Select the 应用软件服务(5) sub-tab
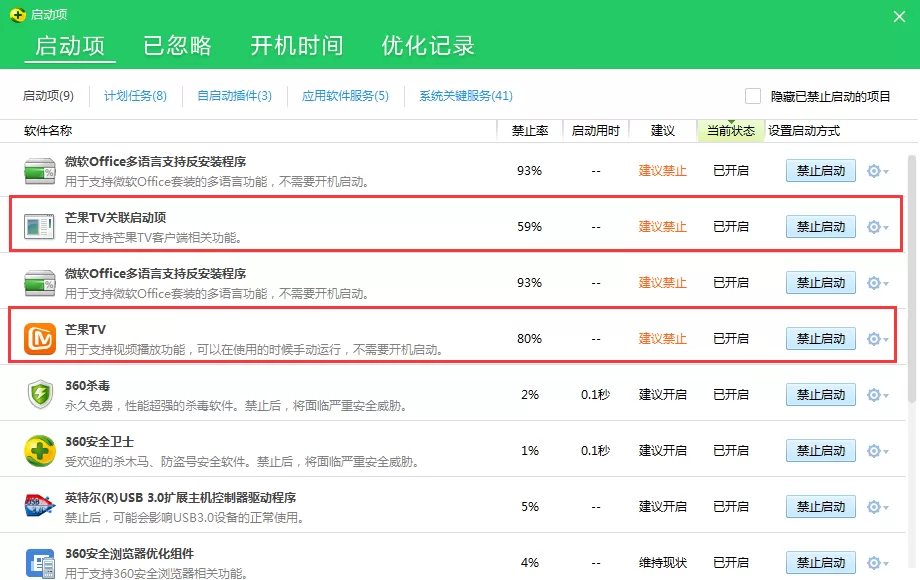The height and width of the screenshot is (580, 920). pos(346,96)
